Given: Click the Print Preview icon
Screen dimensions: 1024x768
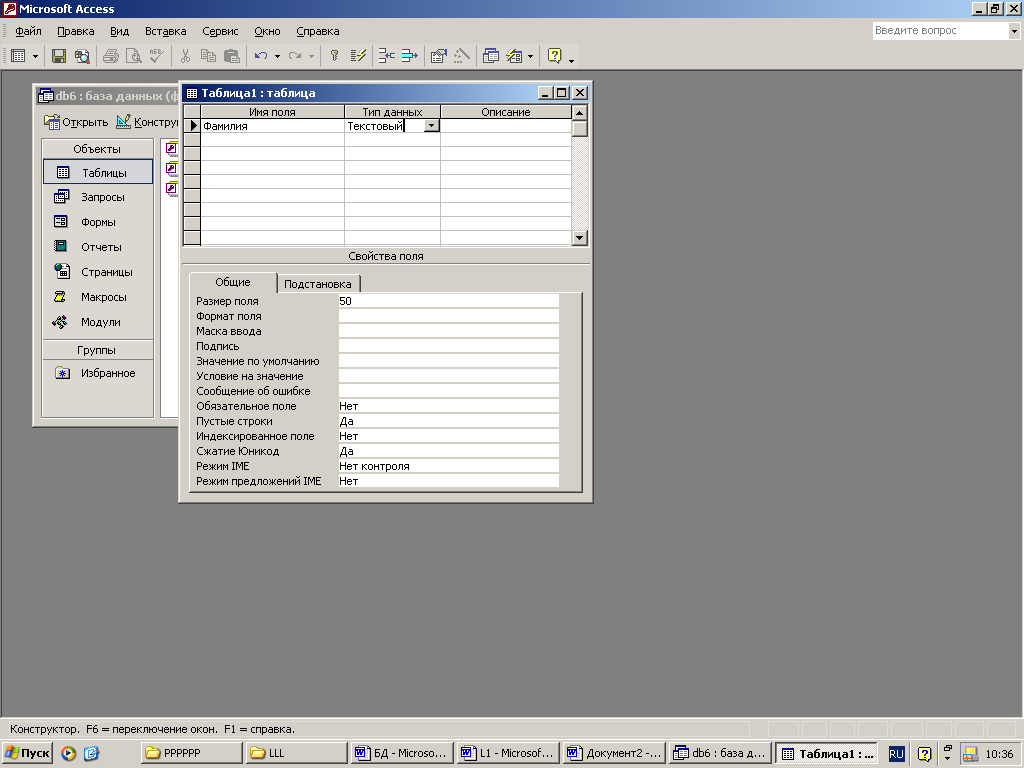Looking at the screenshot, I should click(x=133, y=56).
